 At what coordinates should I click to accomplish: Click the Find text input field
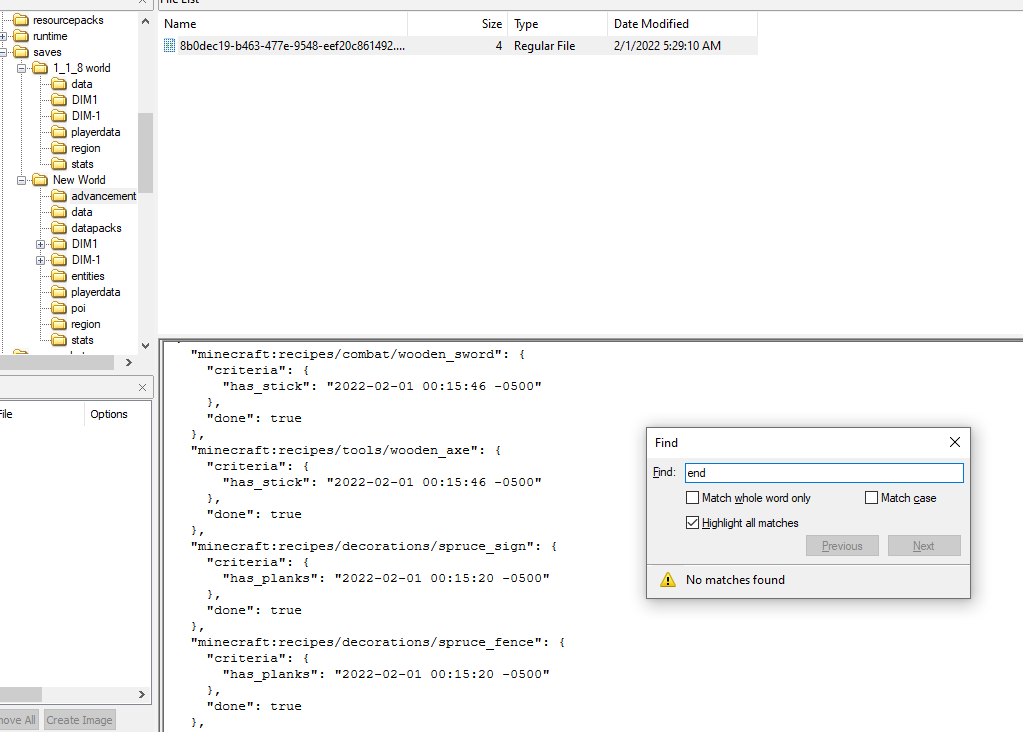click(x=823, y=473)
